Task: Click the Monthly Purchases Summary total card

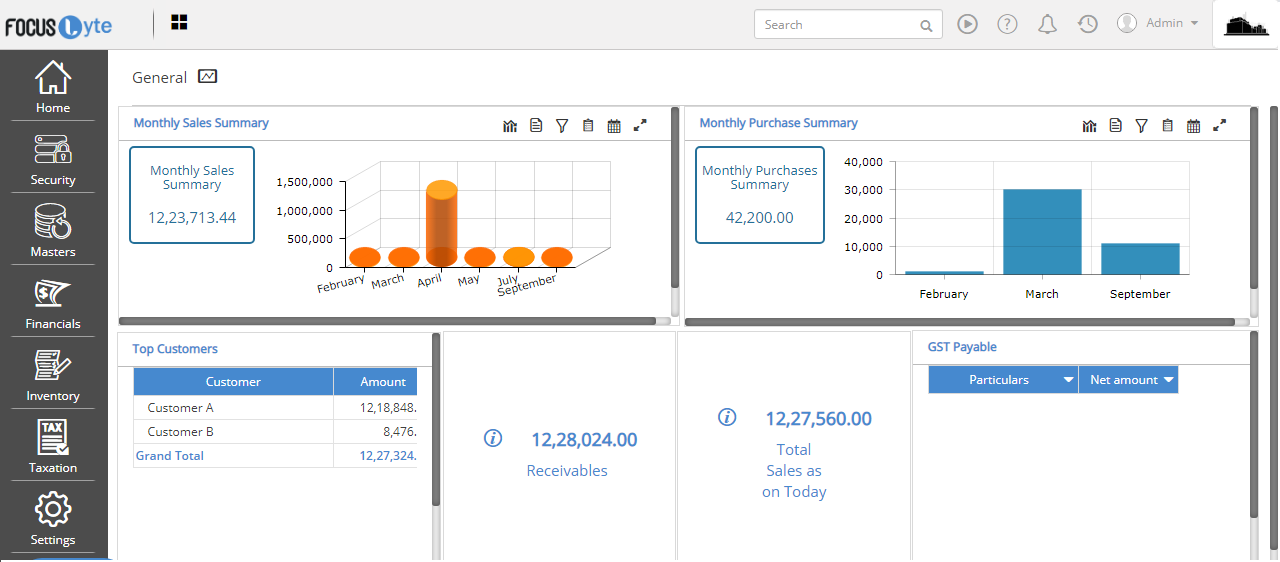Action: 760,195
